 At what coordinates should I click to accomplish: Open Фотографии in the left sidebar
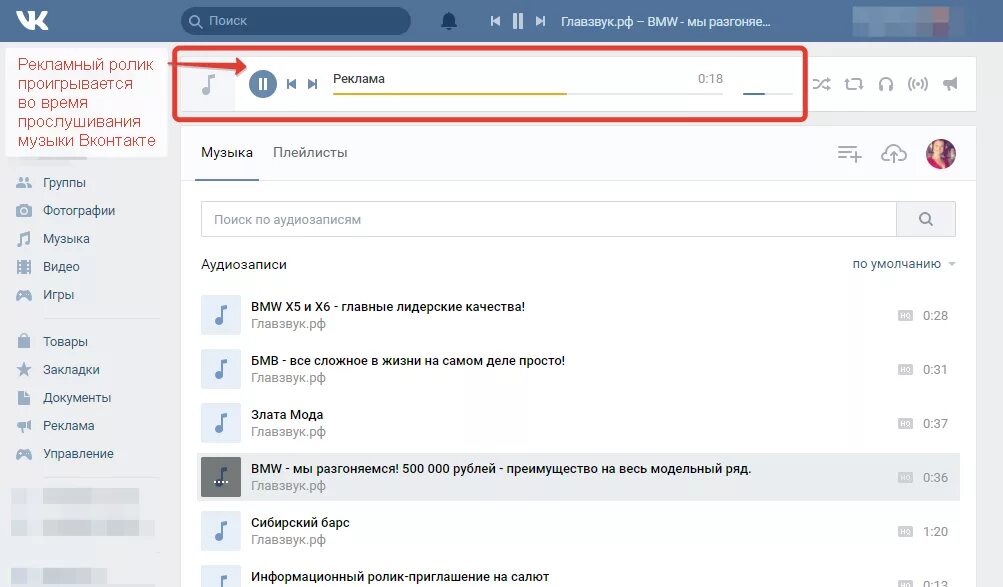[79, 210]
